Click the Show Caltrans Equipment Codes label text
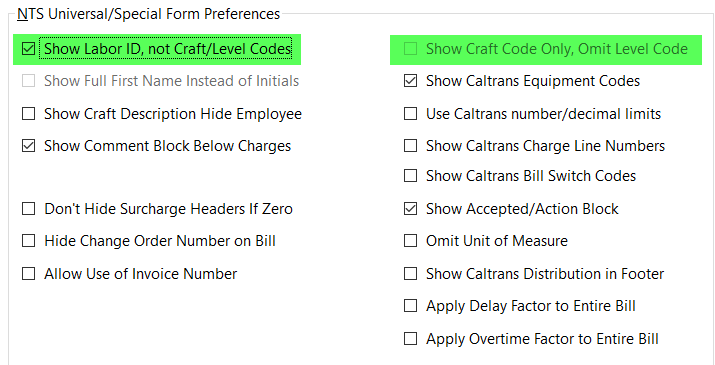 tap(533, 81)
